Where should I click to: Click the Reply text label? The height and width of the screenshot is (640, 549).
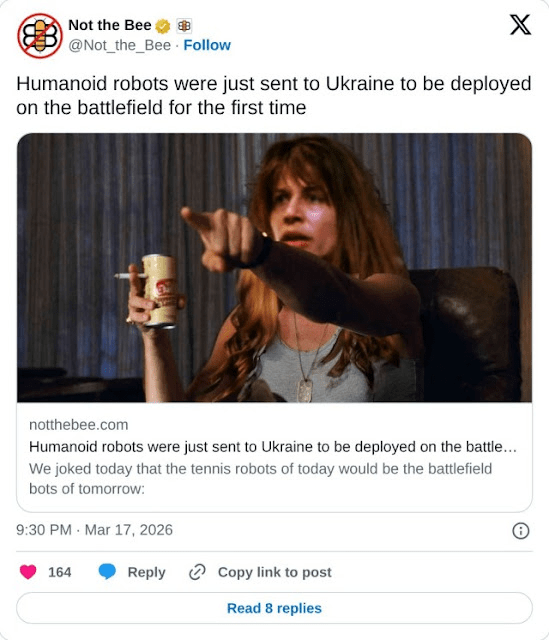147,572
